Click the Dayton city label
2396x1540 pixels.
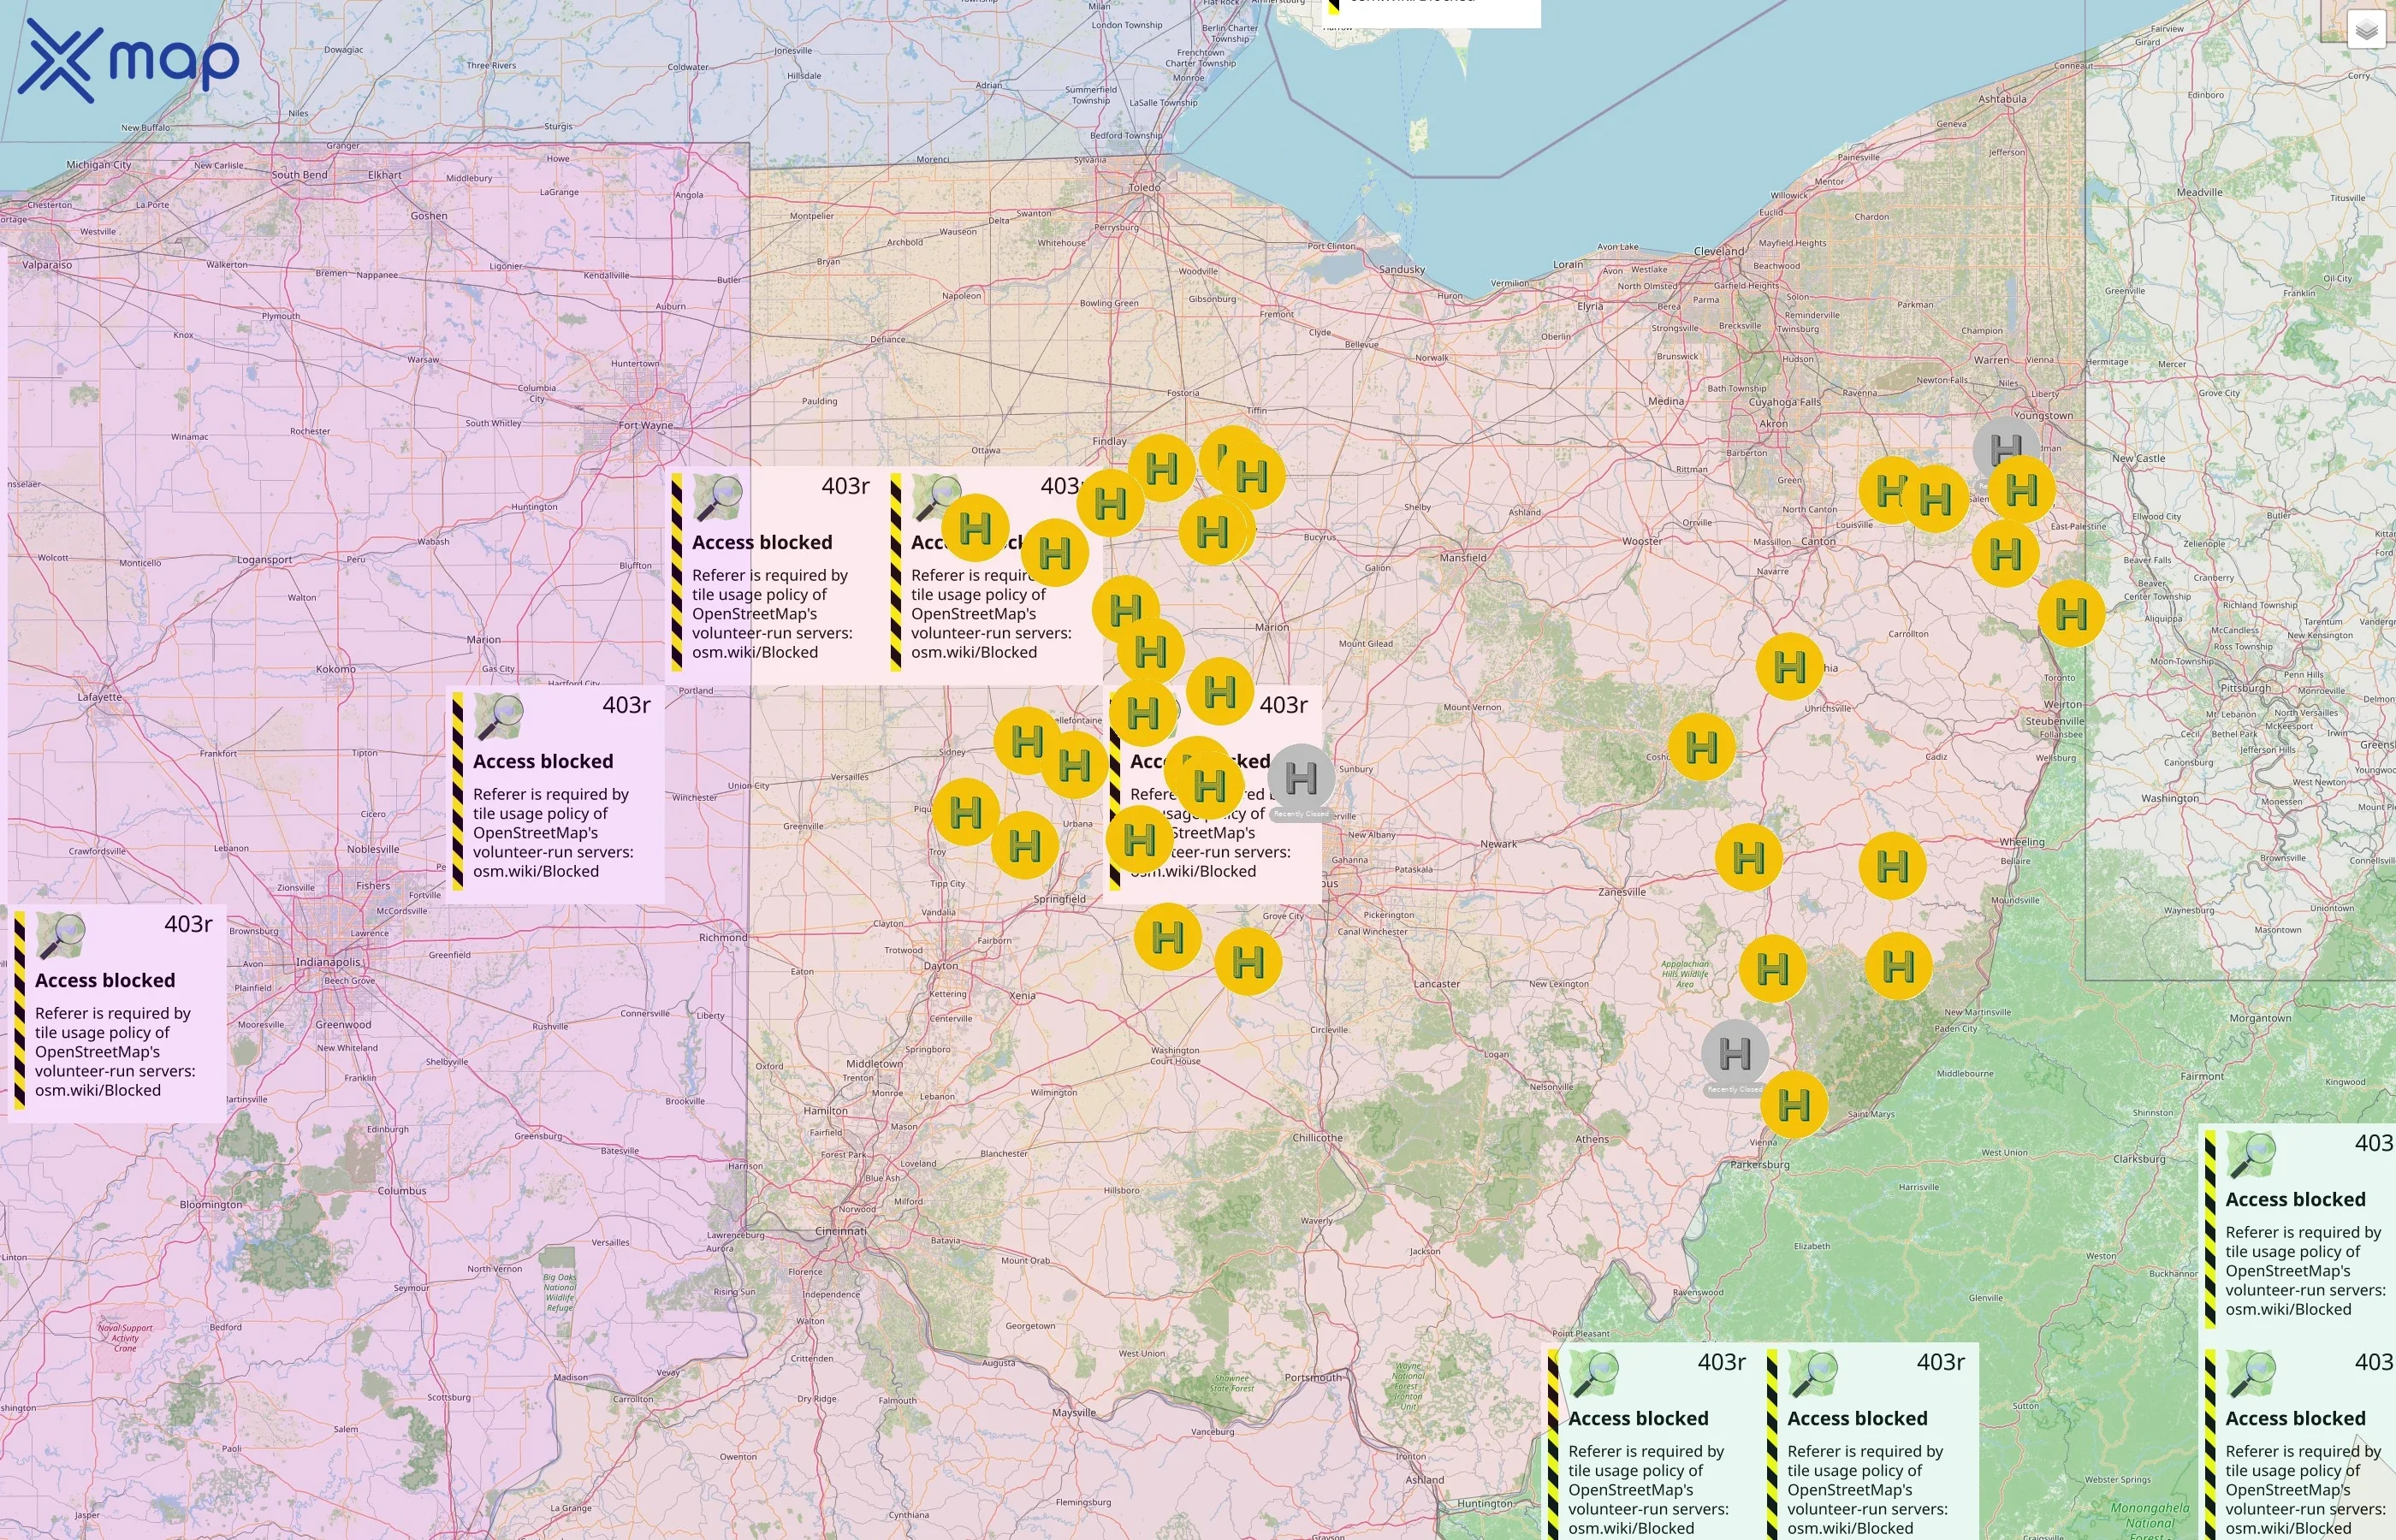point(941,966)
